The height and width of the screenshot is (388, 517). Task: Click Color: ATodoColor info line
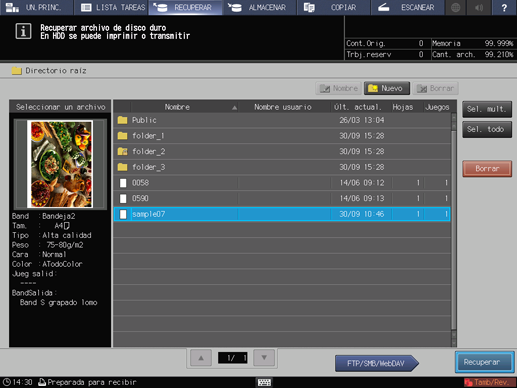tap(47, 264)
